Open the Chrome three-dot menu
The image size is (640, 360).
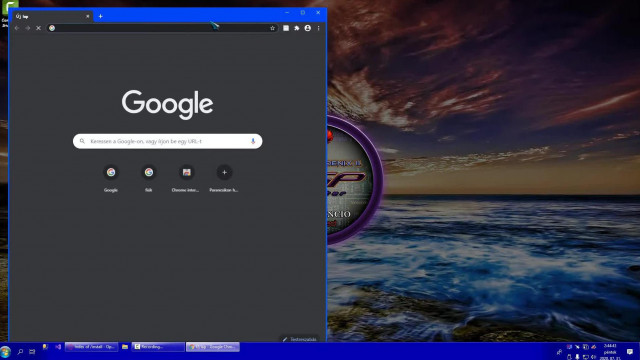coord(318,28)
